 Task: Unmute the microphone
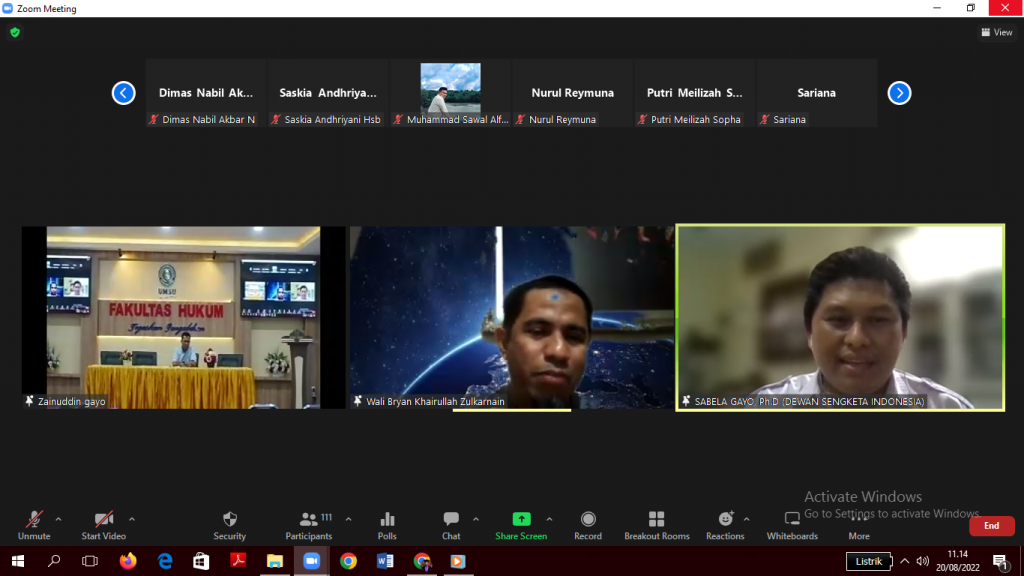[34, 524]
